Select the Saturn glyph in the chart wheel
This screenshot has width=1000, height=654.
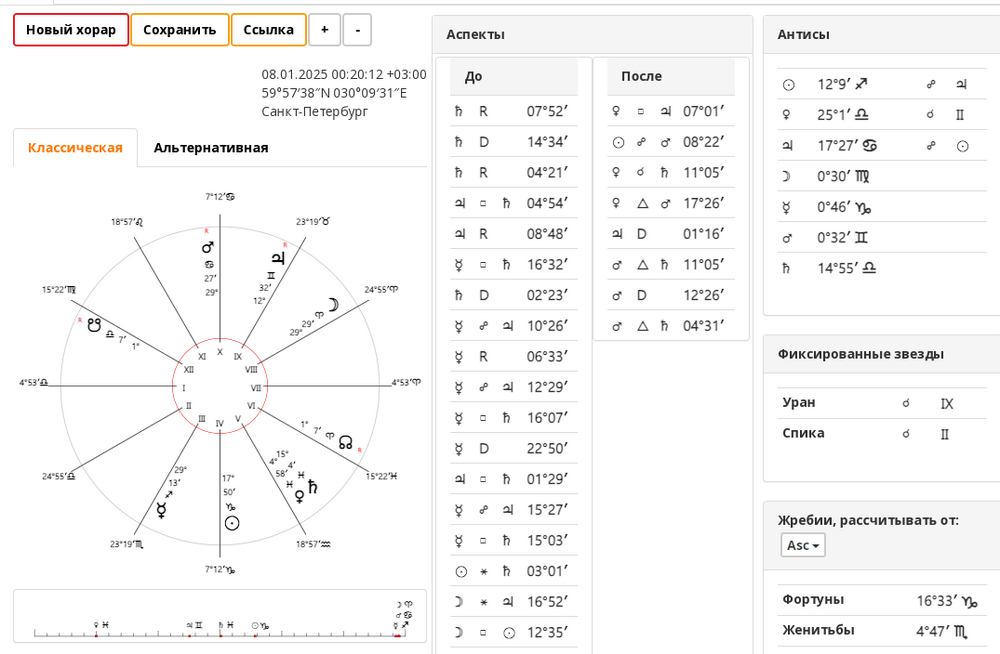click(x=312, y=487)
